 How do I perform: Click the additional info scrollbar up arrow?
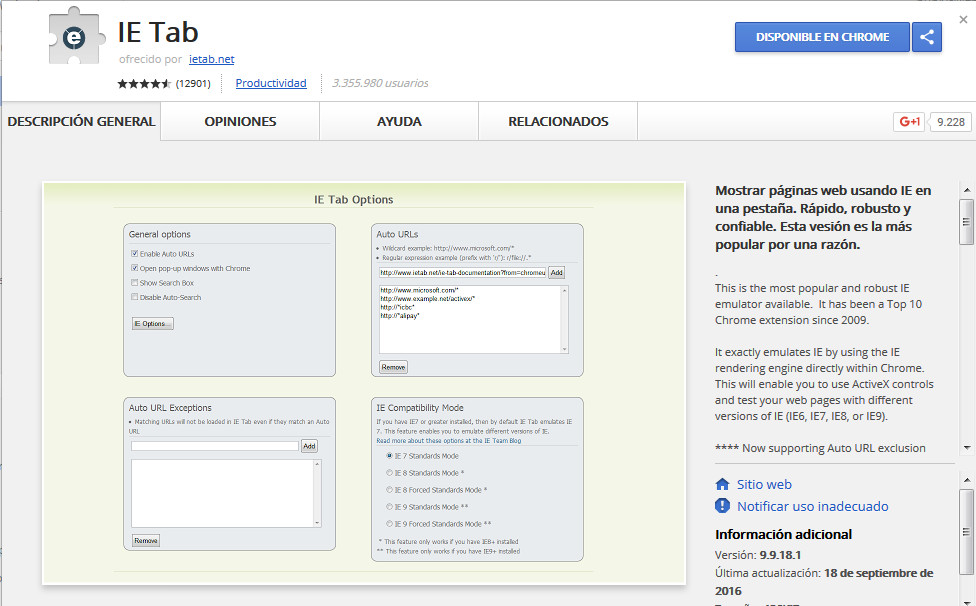click(967, 480)
